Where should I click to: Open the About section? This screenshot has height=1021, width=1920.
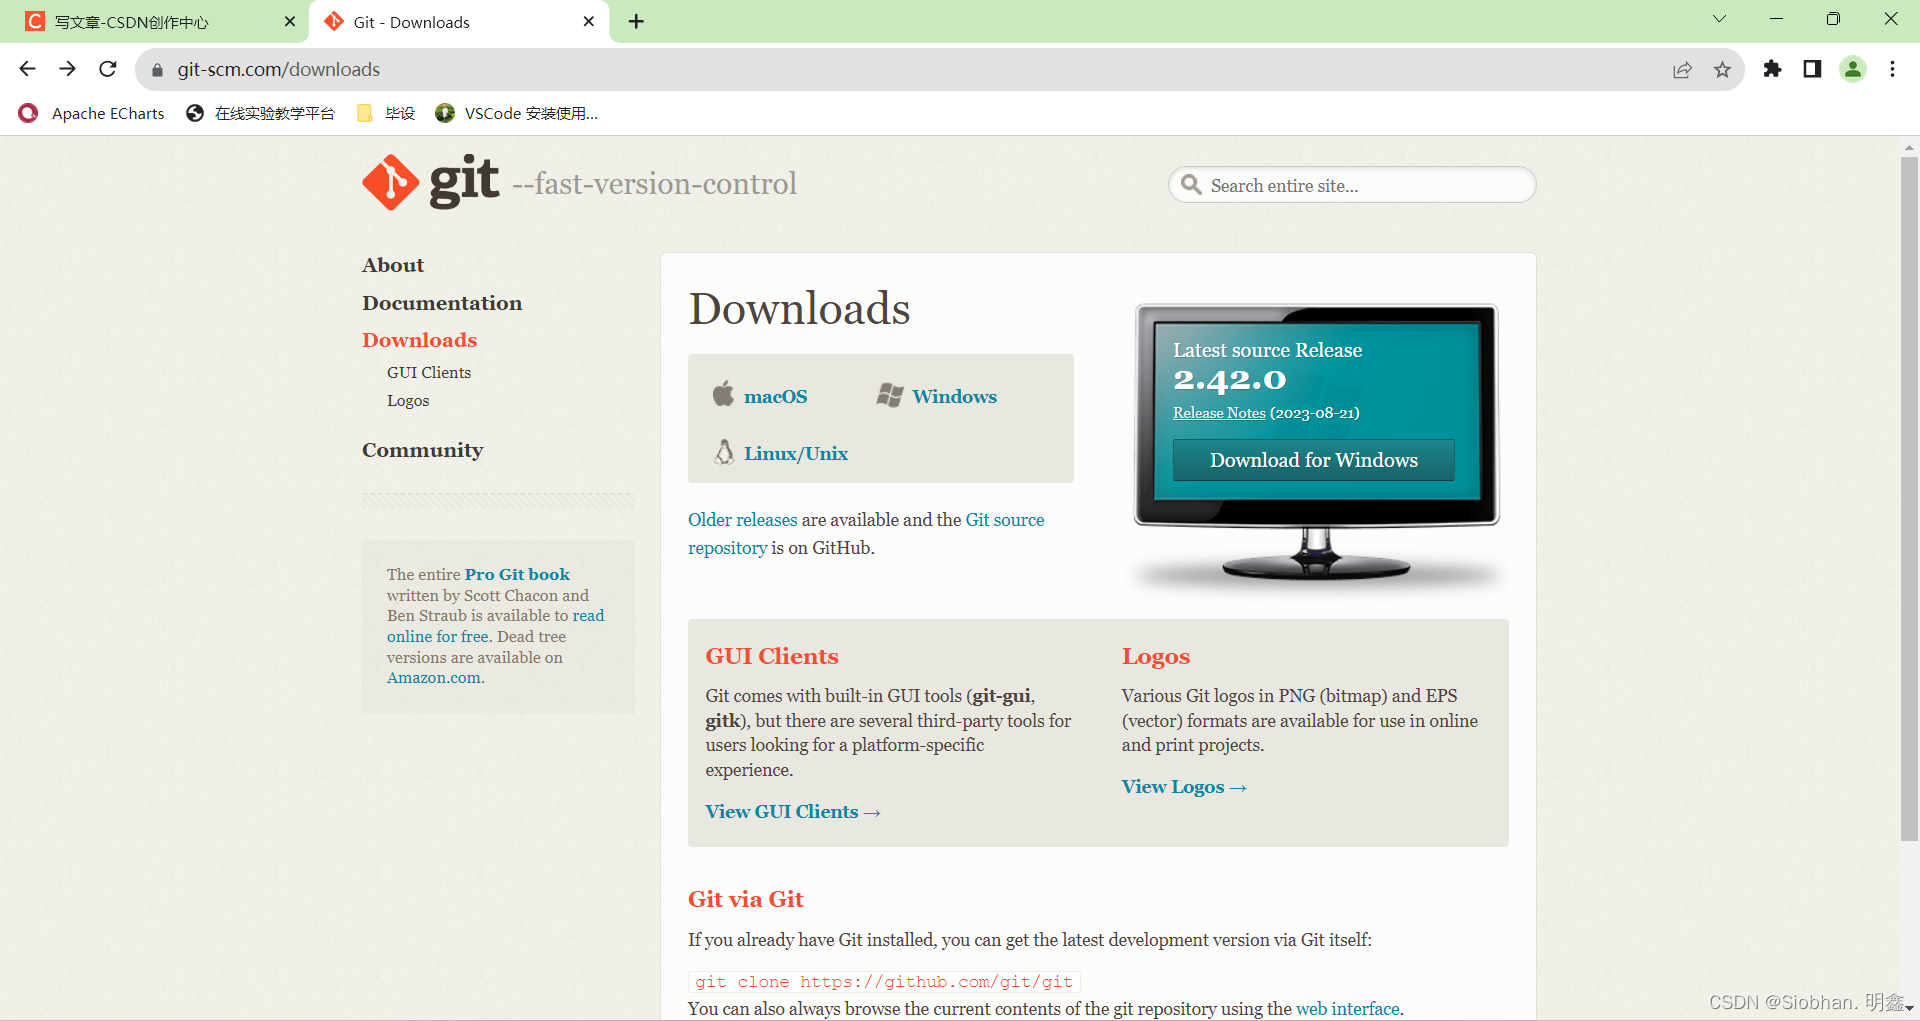(393, 265)
